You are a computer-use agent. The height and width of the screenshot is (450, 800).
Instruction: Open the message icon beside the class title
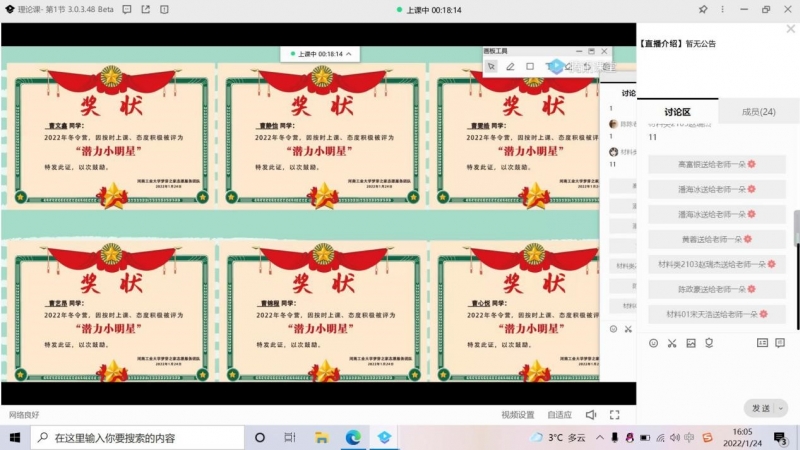click(x=127, y=9)
